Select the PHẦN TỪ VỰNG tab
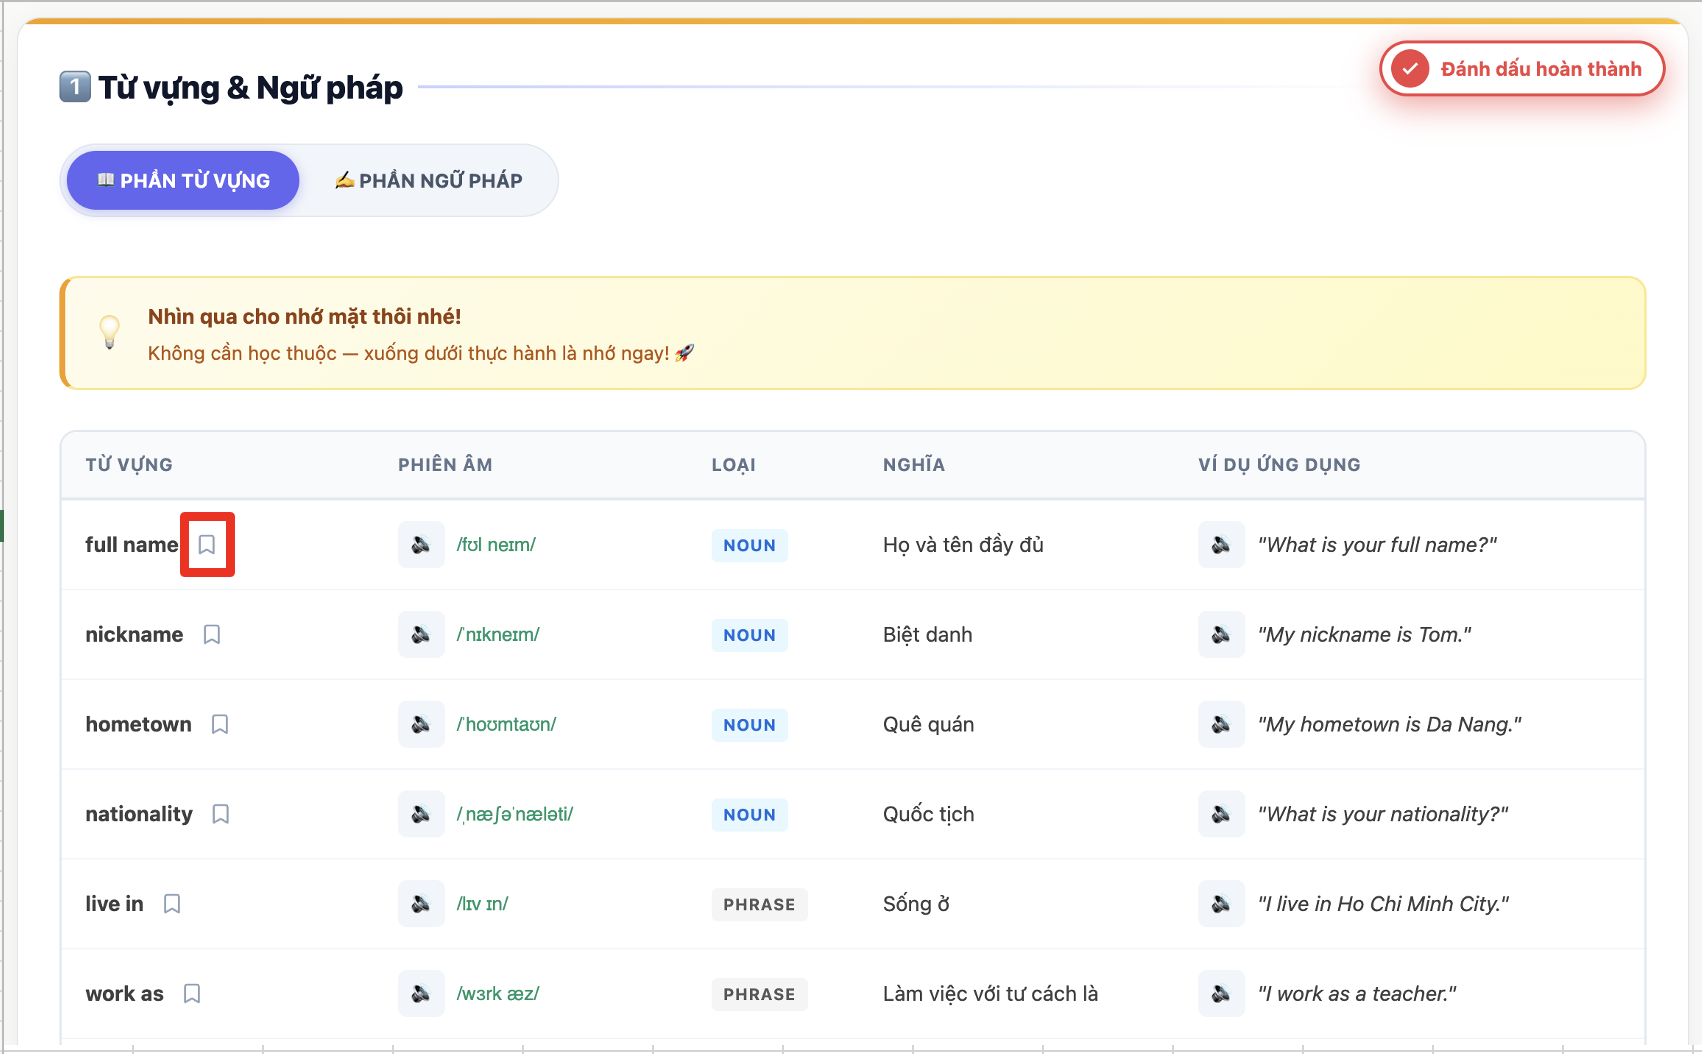Screen dimensions: 1702x1054 pyautogui.click(x=183, y=181)
